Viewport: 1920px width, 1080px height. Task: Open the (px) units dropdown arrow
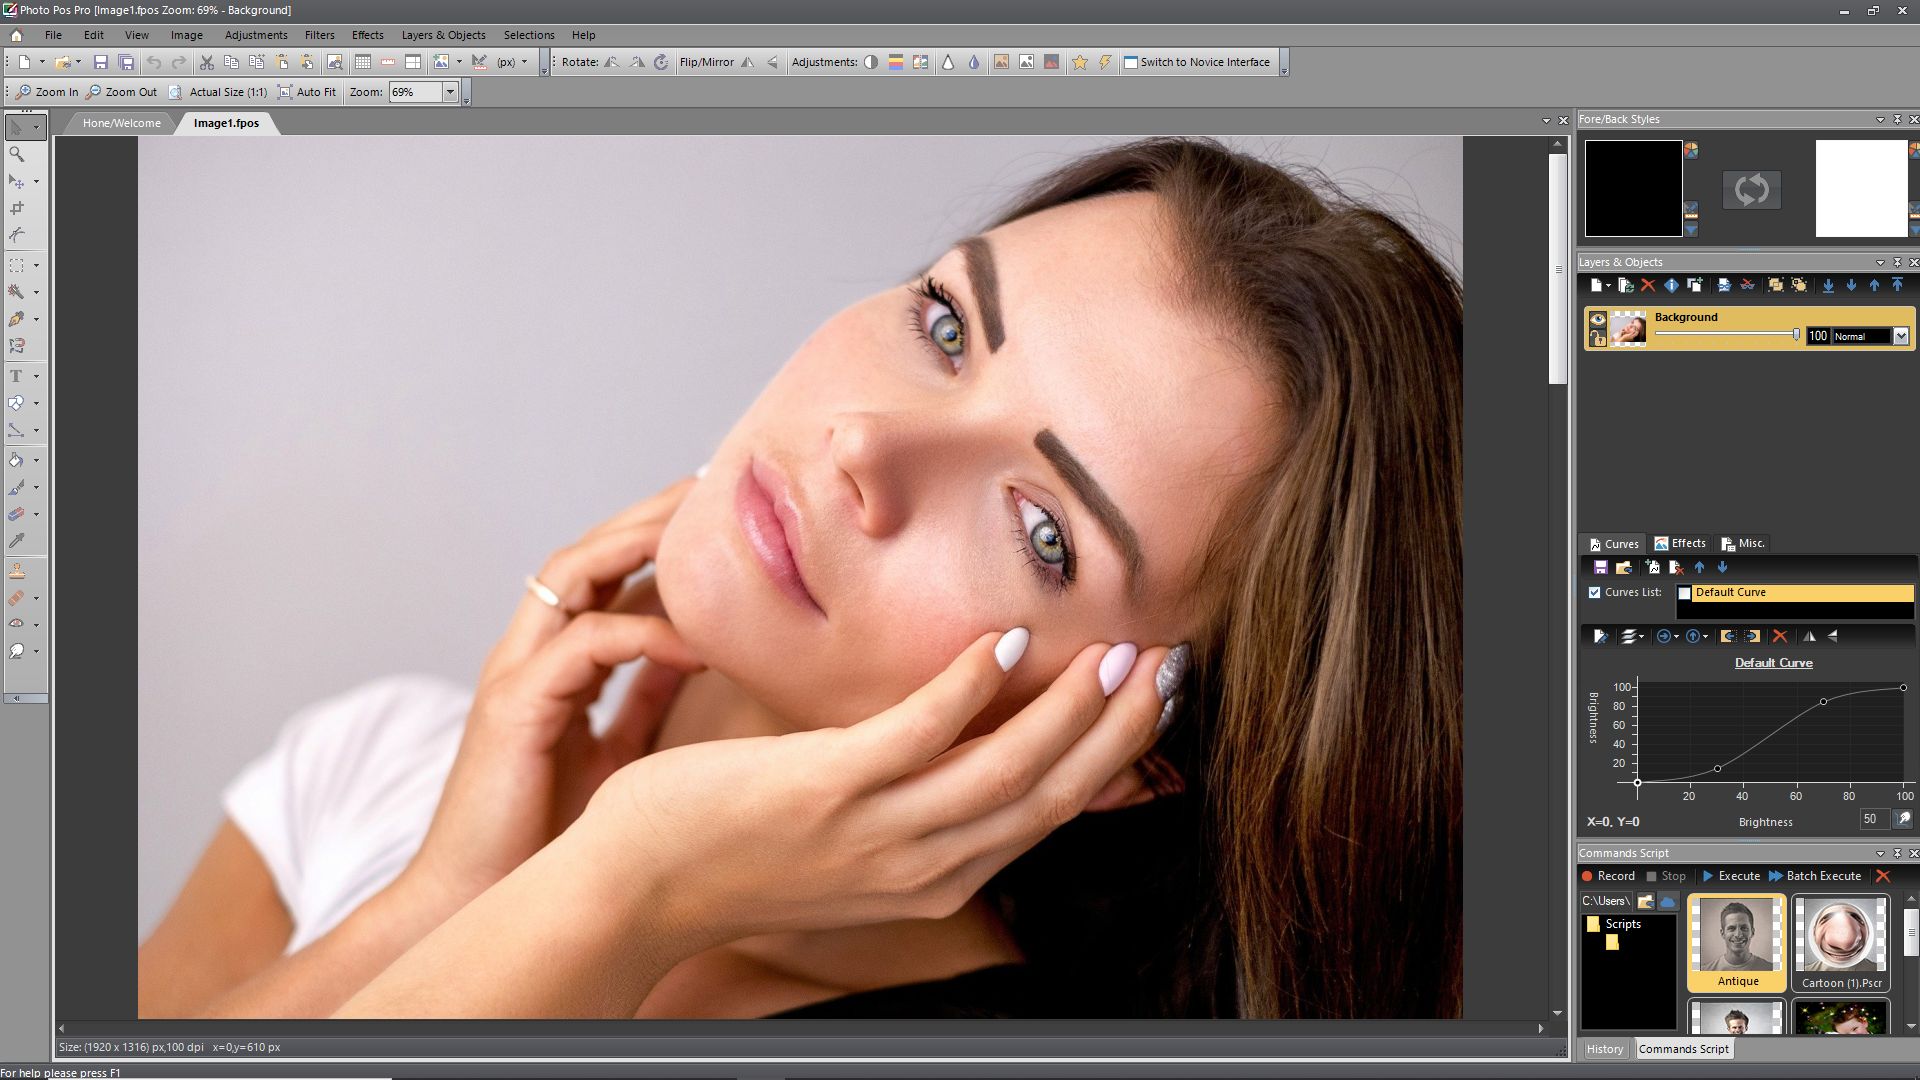click(524, 62)
